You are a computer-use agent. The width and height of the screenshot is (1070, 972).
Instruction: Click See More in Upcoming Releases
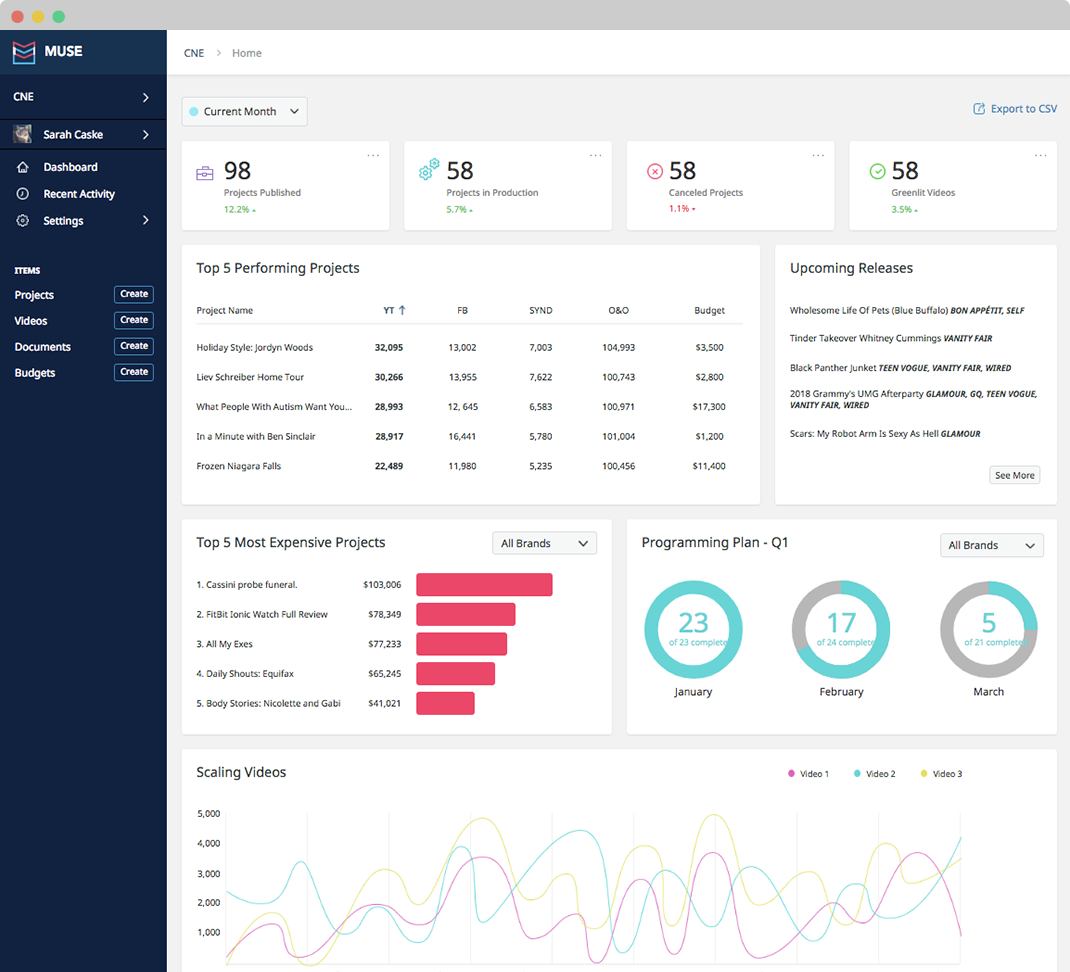click(x=1015, y=475)
